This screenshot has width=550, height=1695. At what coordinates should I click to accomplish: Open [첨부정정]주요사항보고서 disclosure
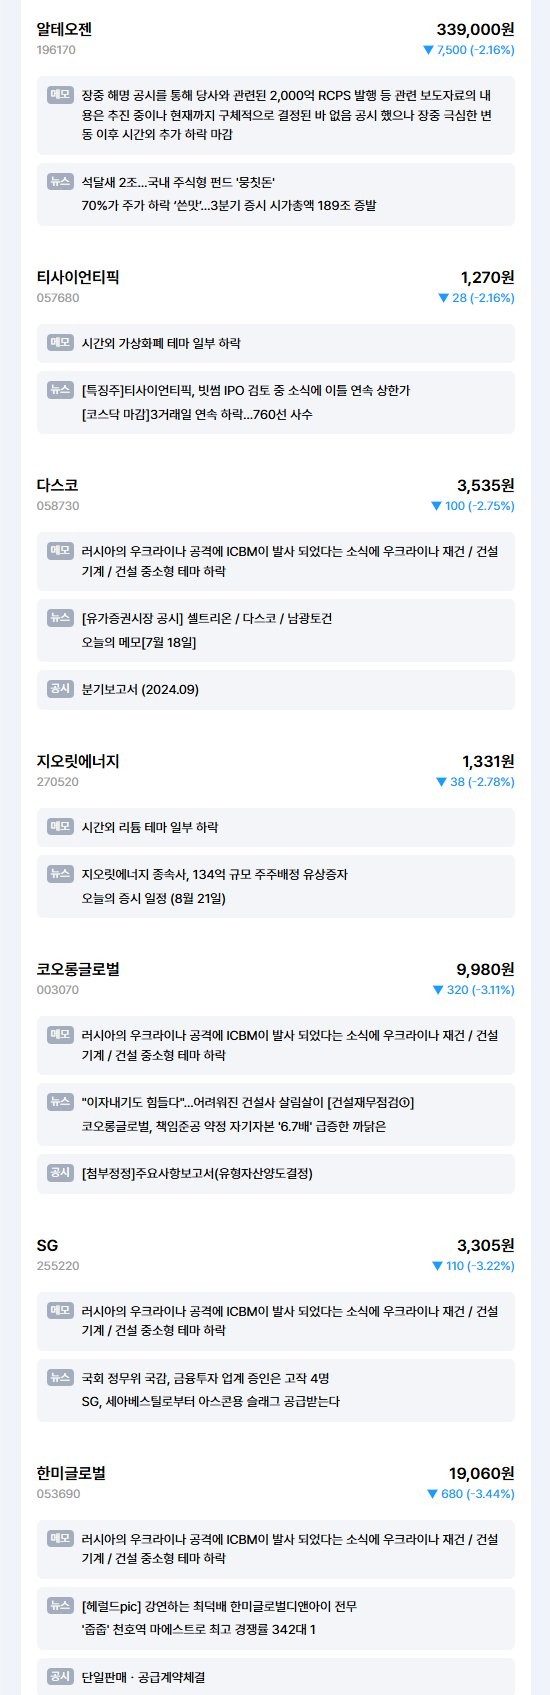coord(197,1173)
